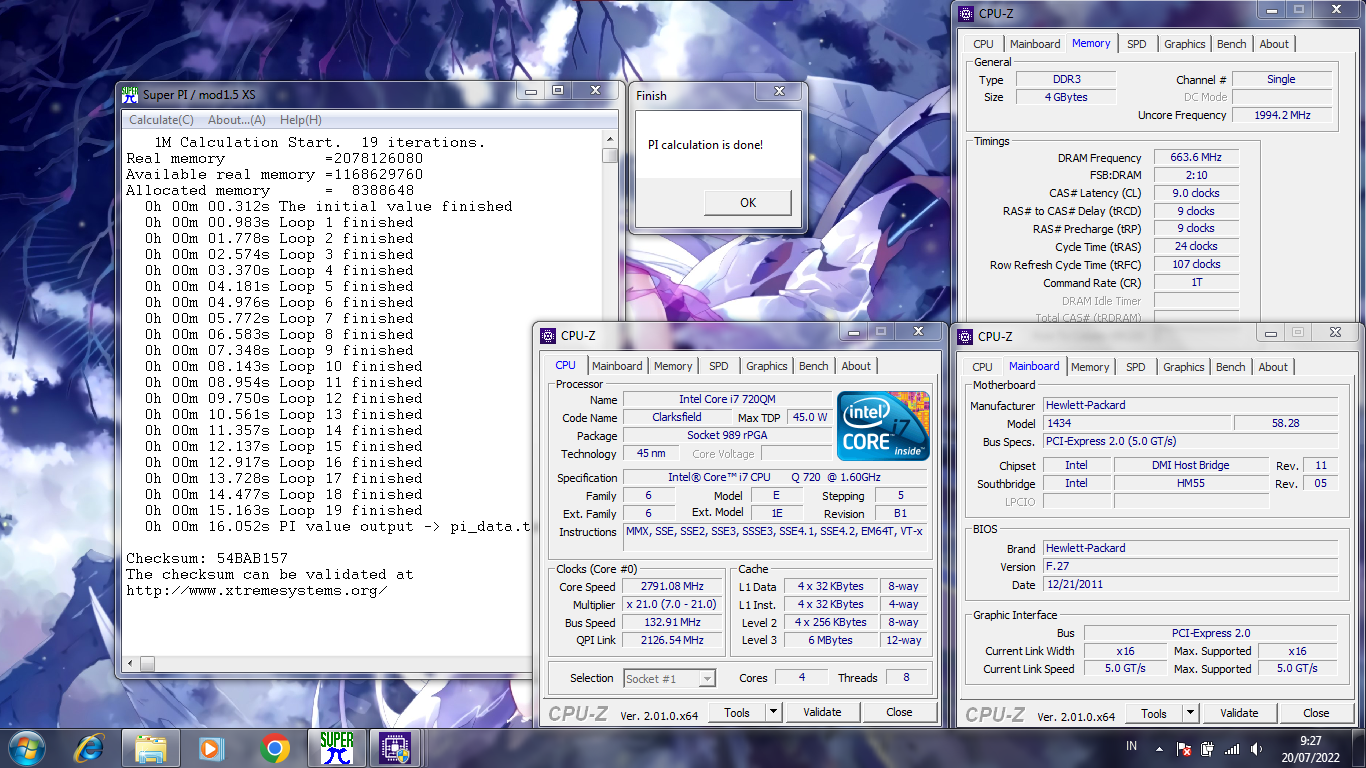Select Bench tab in Memory window

point(1232,44)
